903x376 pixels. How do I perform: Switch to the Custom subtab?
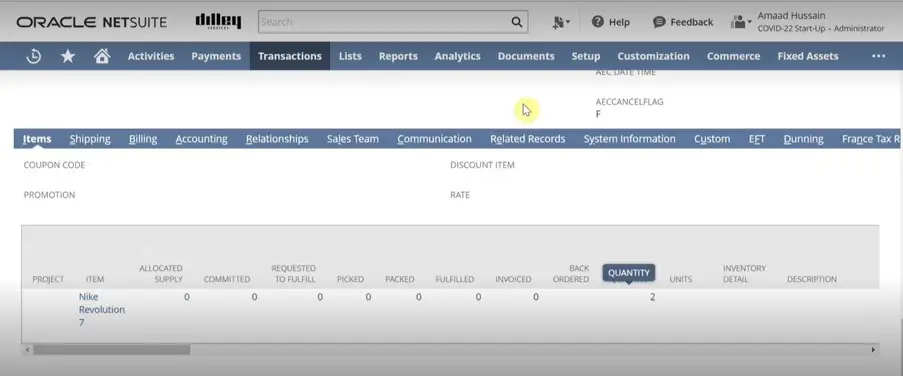click(x=712, y=139)
